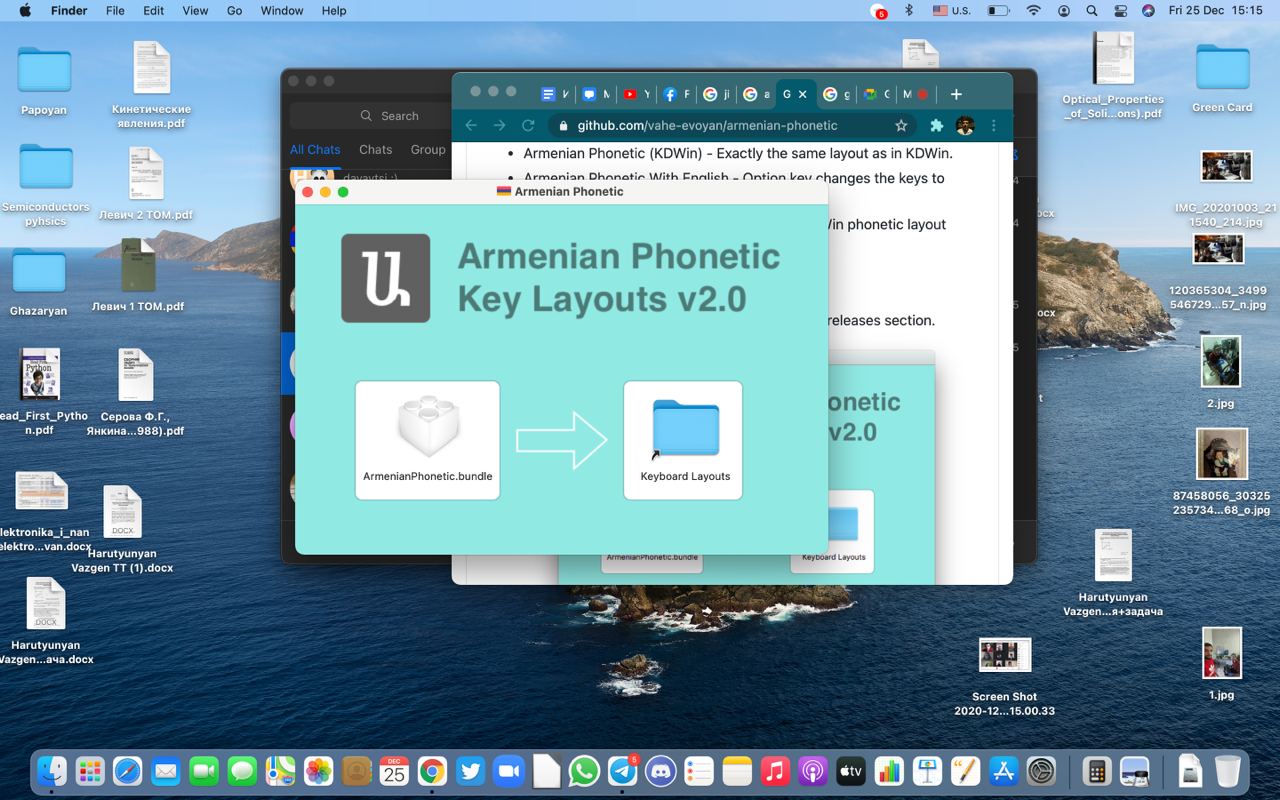Open Spotlight search in the menu bar

tap(1092, 11)
